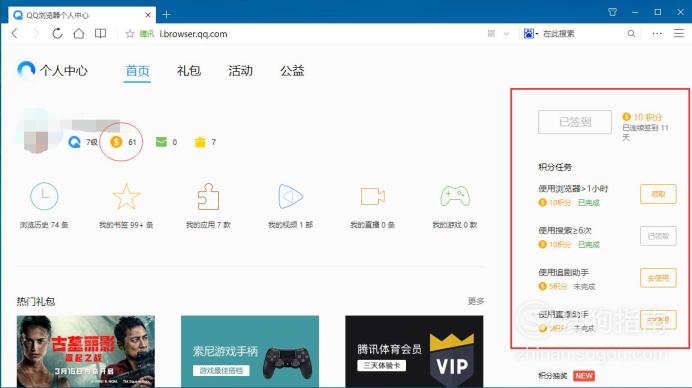Viewport: 692px width, 388px height.
Task: Switch to the 礼包 tab
Action: (189, 71)
